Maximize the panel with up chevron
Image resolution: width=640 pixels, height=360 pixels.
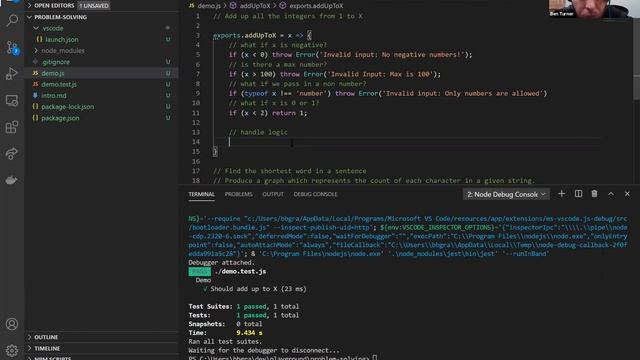pos(611,194)
